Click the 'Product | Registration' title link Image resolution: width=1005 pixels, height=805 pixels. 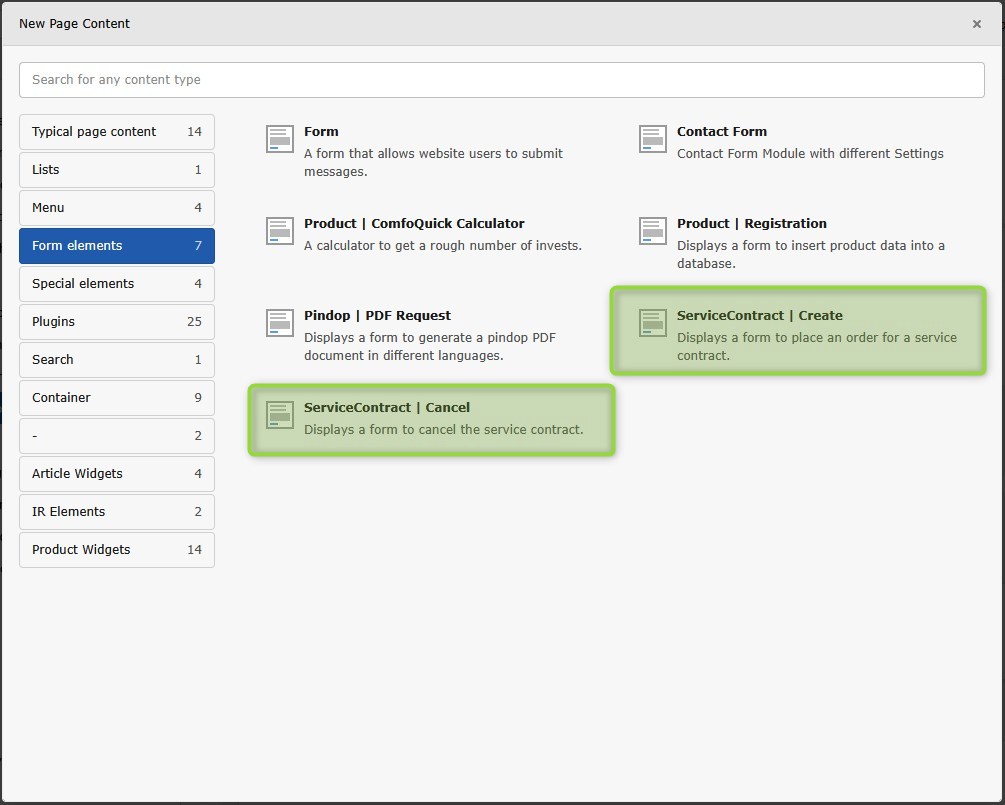click(x=751, y=224)
